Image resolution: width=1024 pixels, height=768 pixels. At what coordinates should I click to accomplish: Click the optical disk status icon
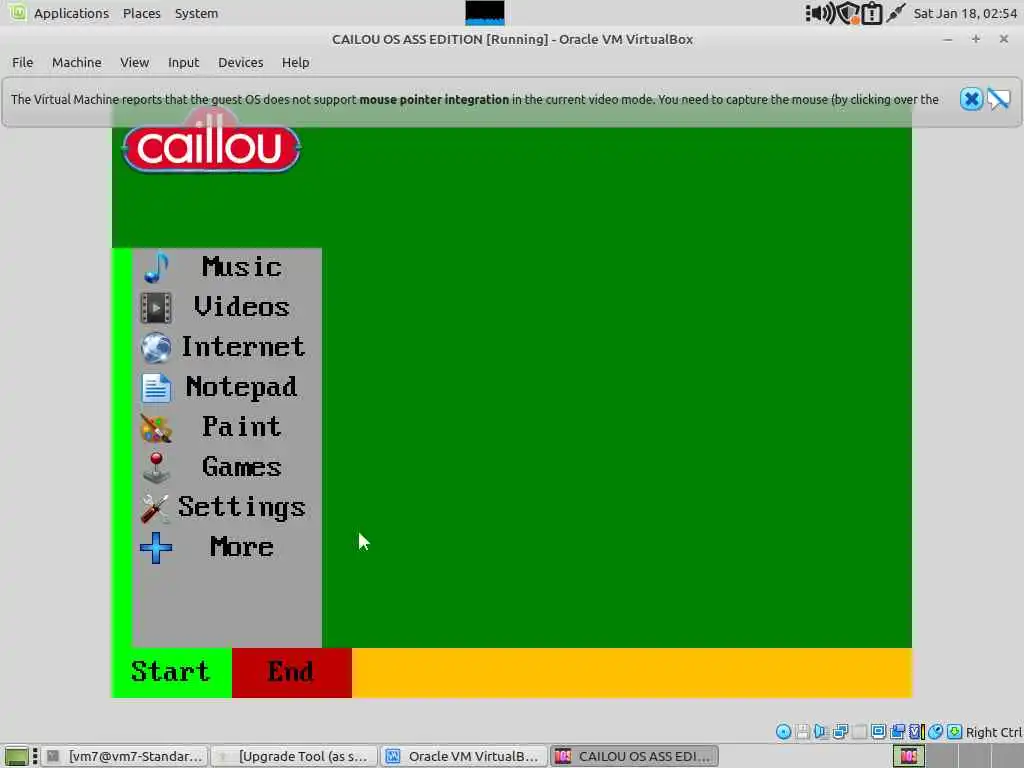coord(784,732)
